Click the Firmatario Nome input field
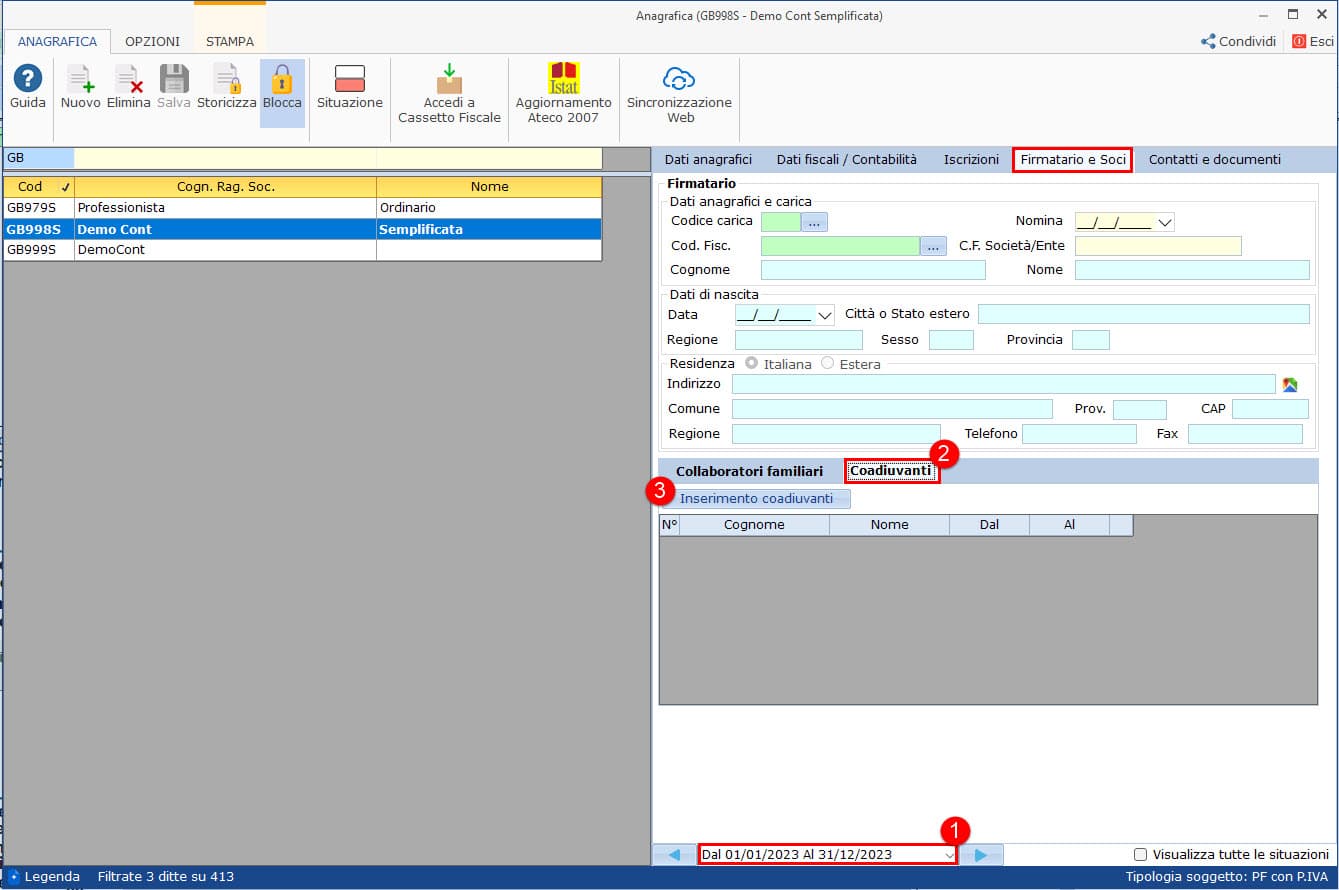 (x=1192, y=270)
